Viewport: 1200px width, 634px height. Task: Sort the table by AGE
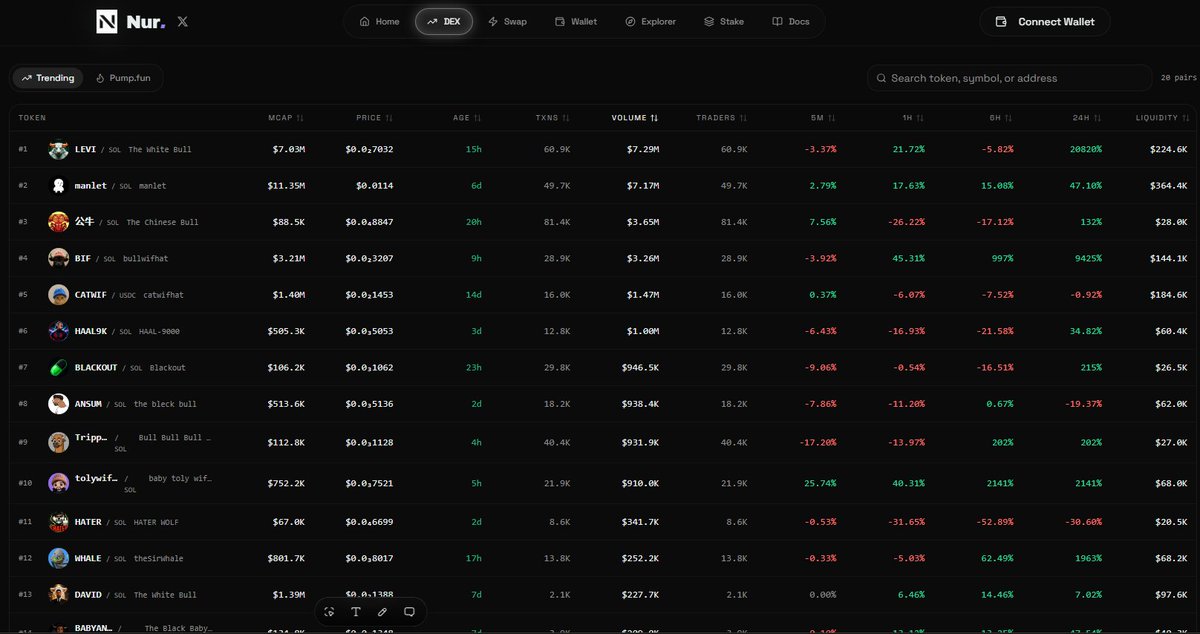467,118
